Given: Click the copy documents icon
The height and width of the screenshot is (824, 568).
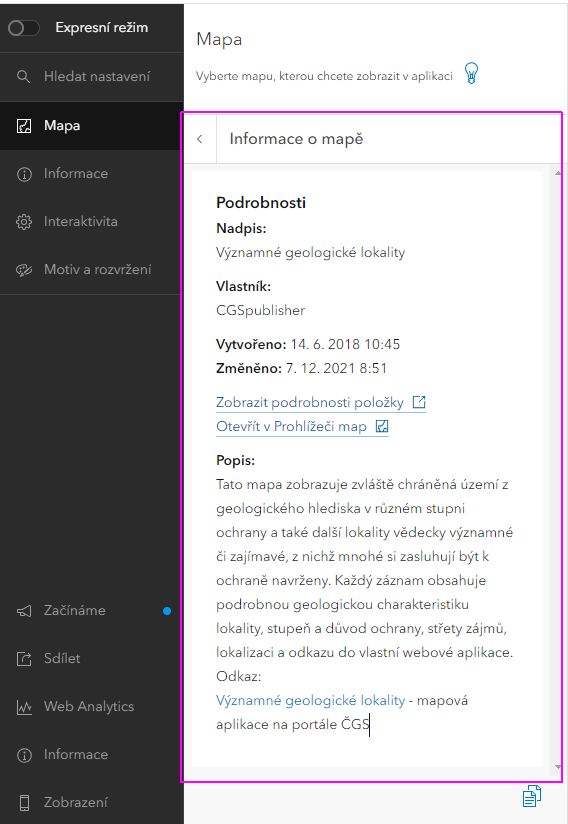Looking at the screenshot, I should pos(532,796).
